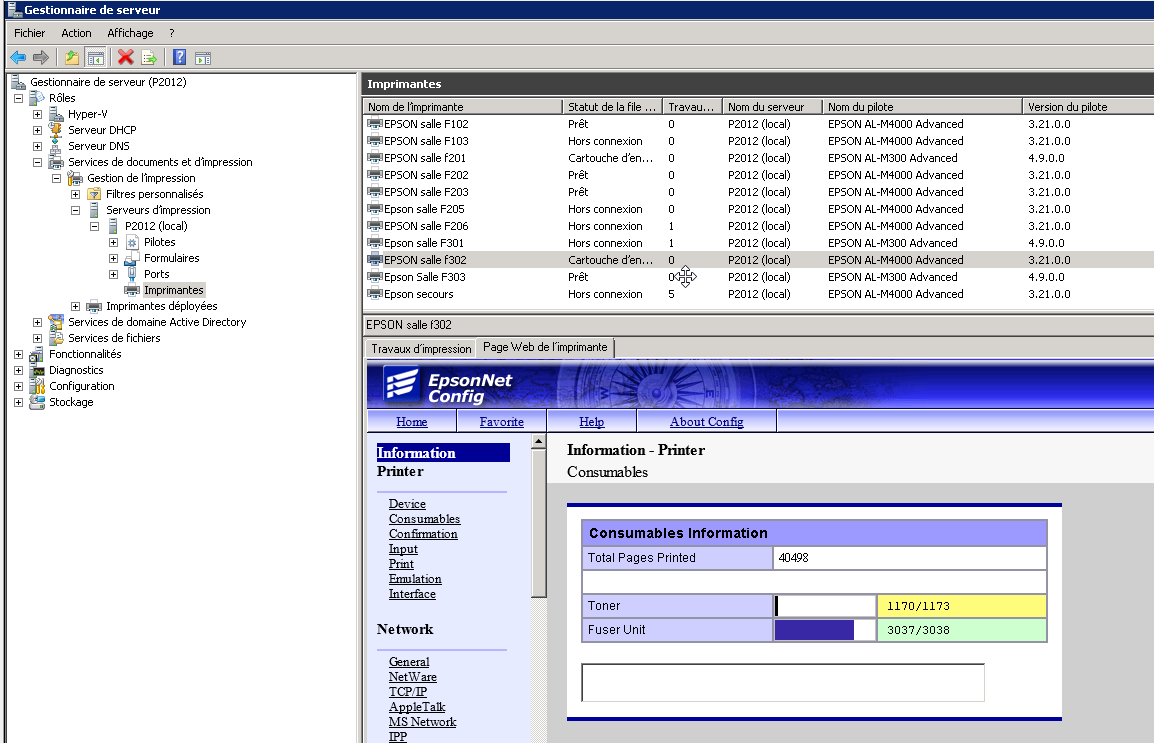The image size is (1154, 743).
Task: Click the Up one level folder icon
Action: 72,58
